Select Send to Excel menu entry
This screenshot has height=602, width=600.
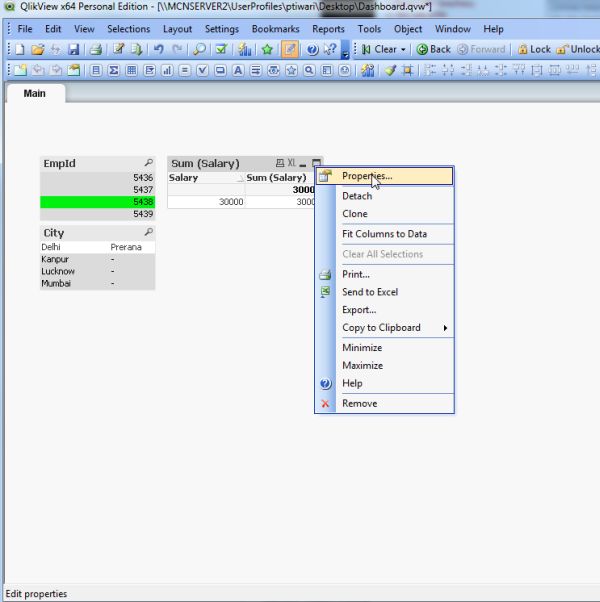[369, 292]
